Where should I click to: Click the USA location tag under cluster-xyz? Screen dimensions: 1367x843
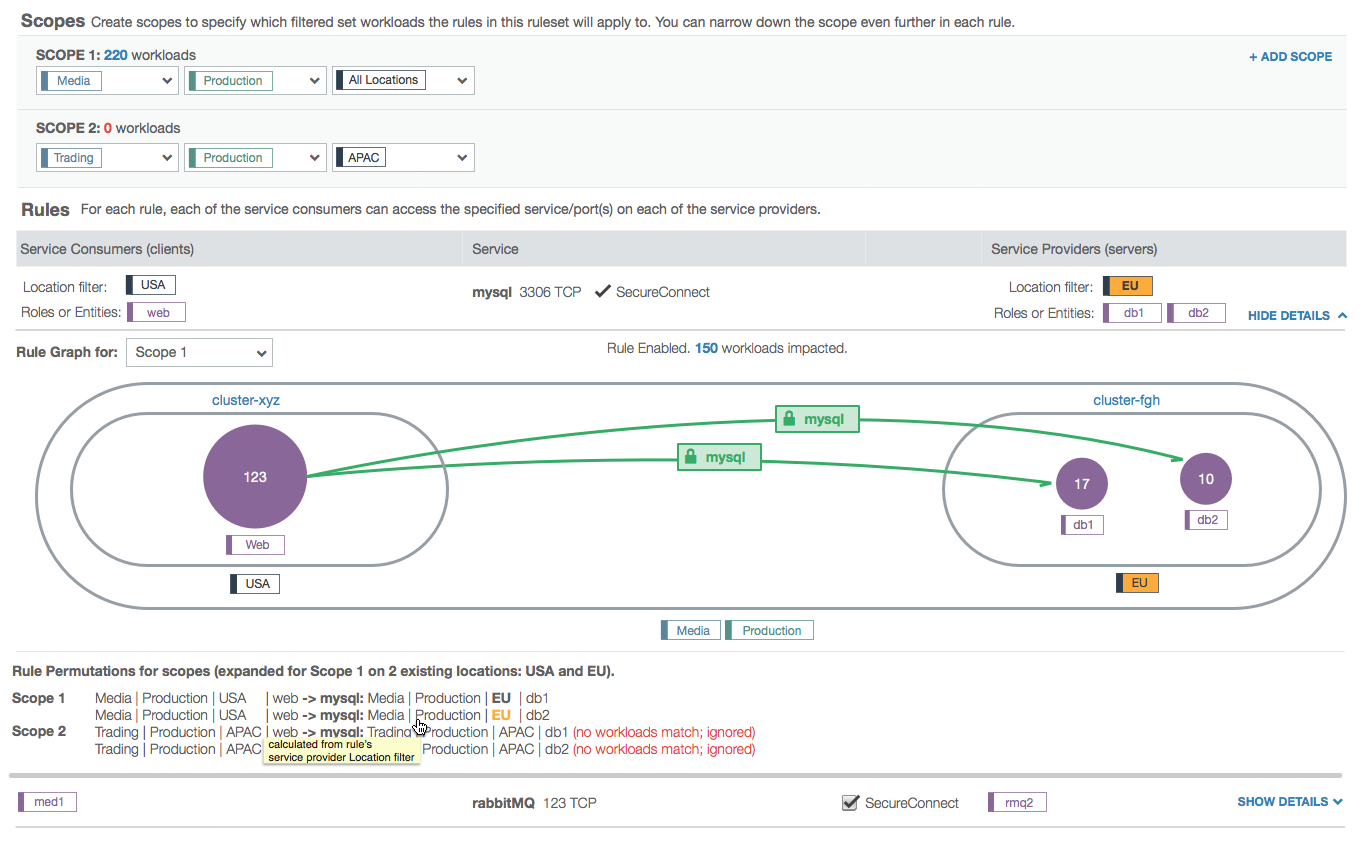(x=256, y=583)
